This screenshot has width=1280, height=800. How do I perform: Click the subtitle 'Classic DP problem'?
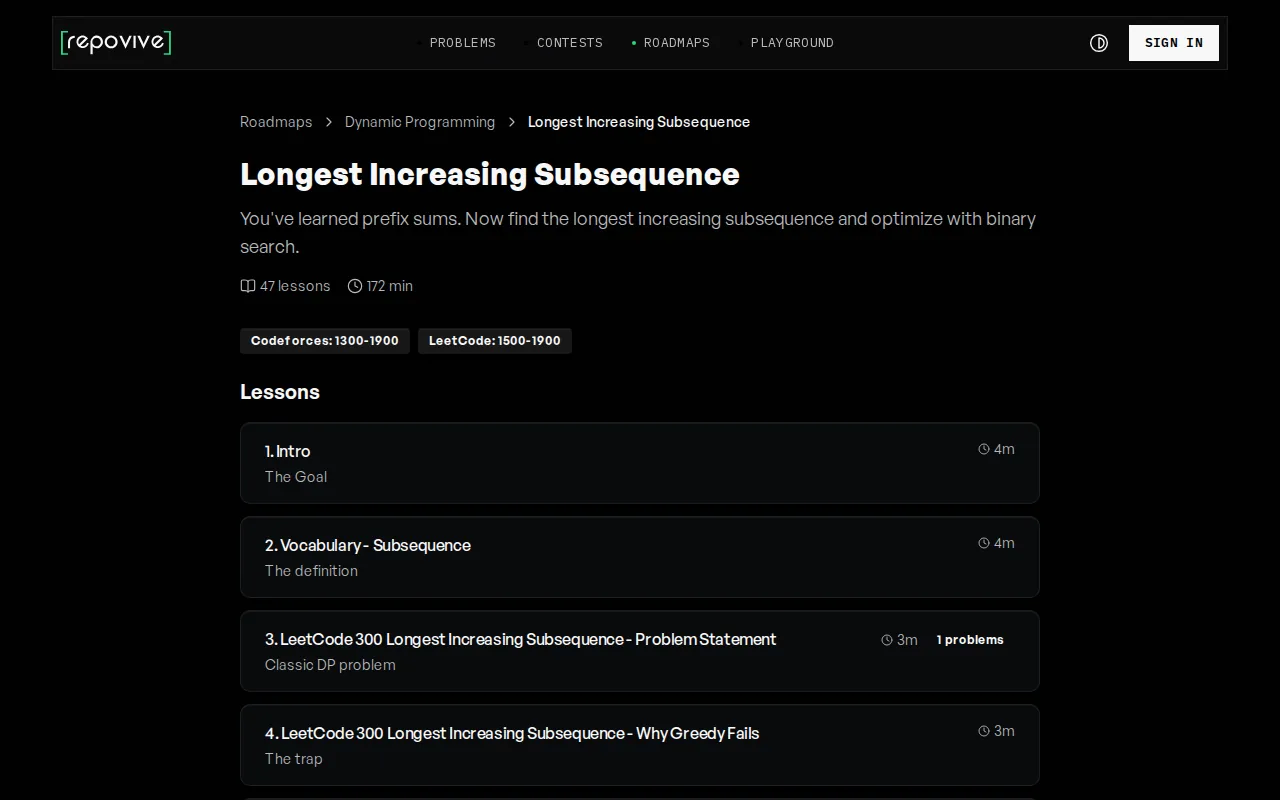tap(330, 665)
